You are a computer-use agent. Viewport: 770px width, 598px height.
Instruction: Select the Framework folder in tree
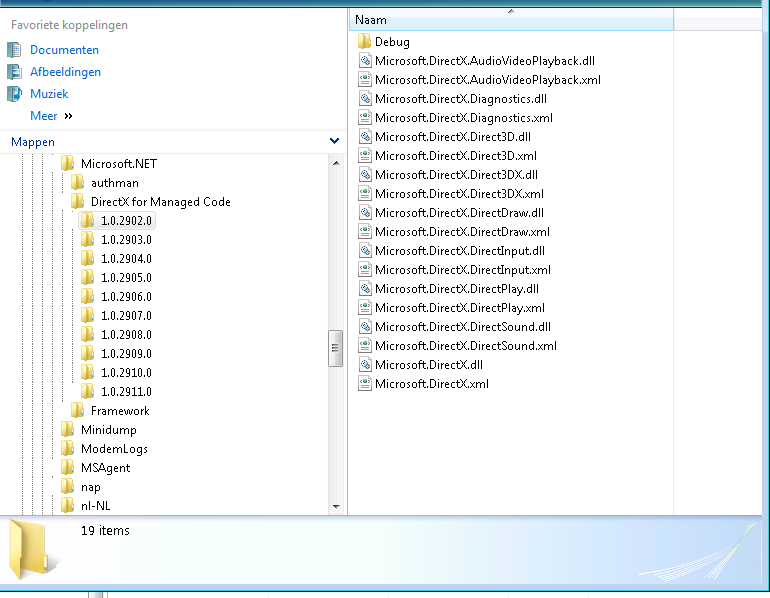tap(110, 411)
